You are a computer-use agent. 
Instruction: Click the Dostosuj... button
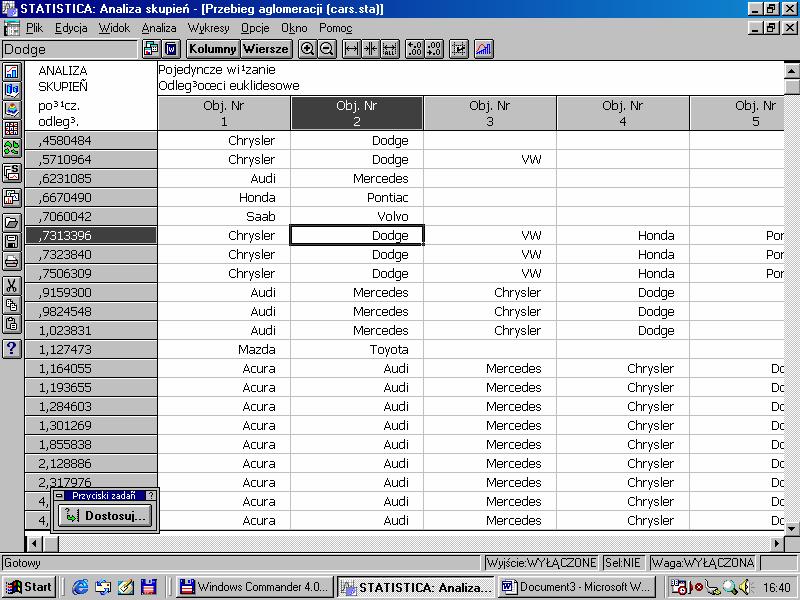105,516
